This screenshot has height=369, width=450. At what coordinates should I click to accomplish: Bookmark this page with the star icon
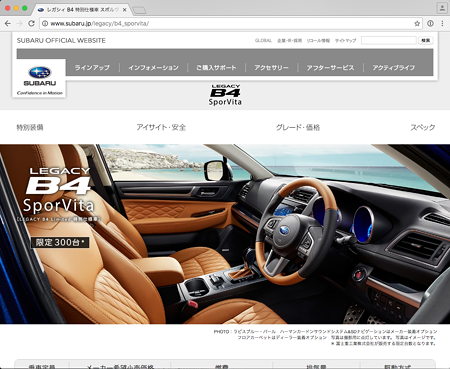pyautogui.click(x=417, y=24)
